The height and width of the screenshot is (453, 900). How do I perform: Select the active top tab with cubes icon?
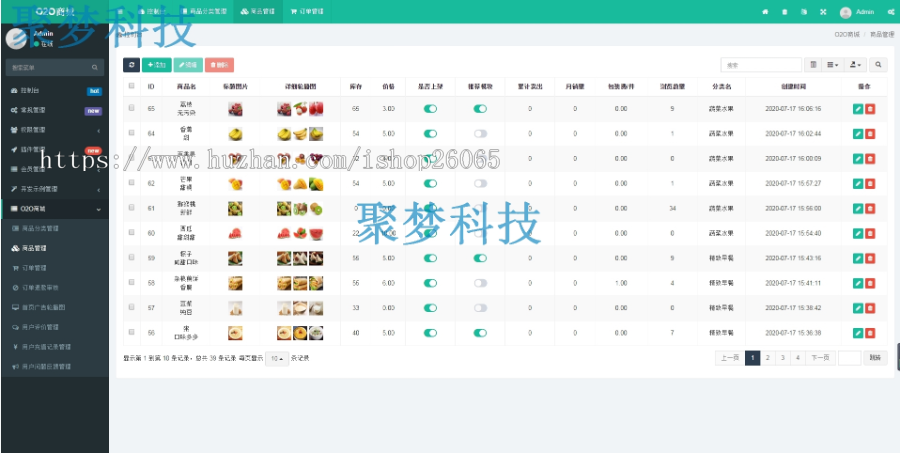click(x=258, y=11)
